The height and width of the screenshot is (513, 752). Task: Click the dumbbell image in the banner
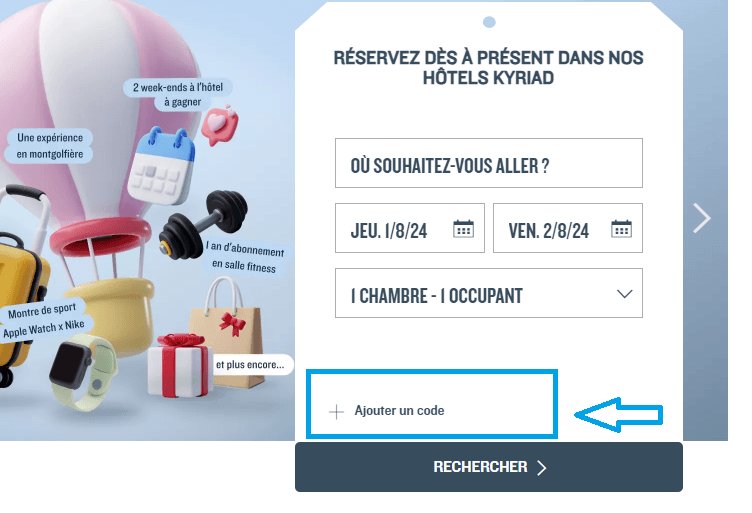[203, 224]
